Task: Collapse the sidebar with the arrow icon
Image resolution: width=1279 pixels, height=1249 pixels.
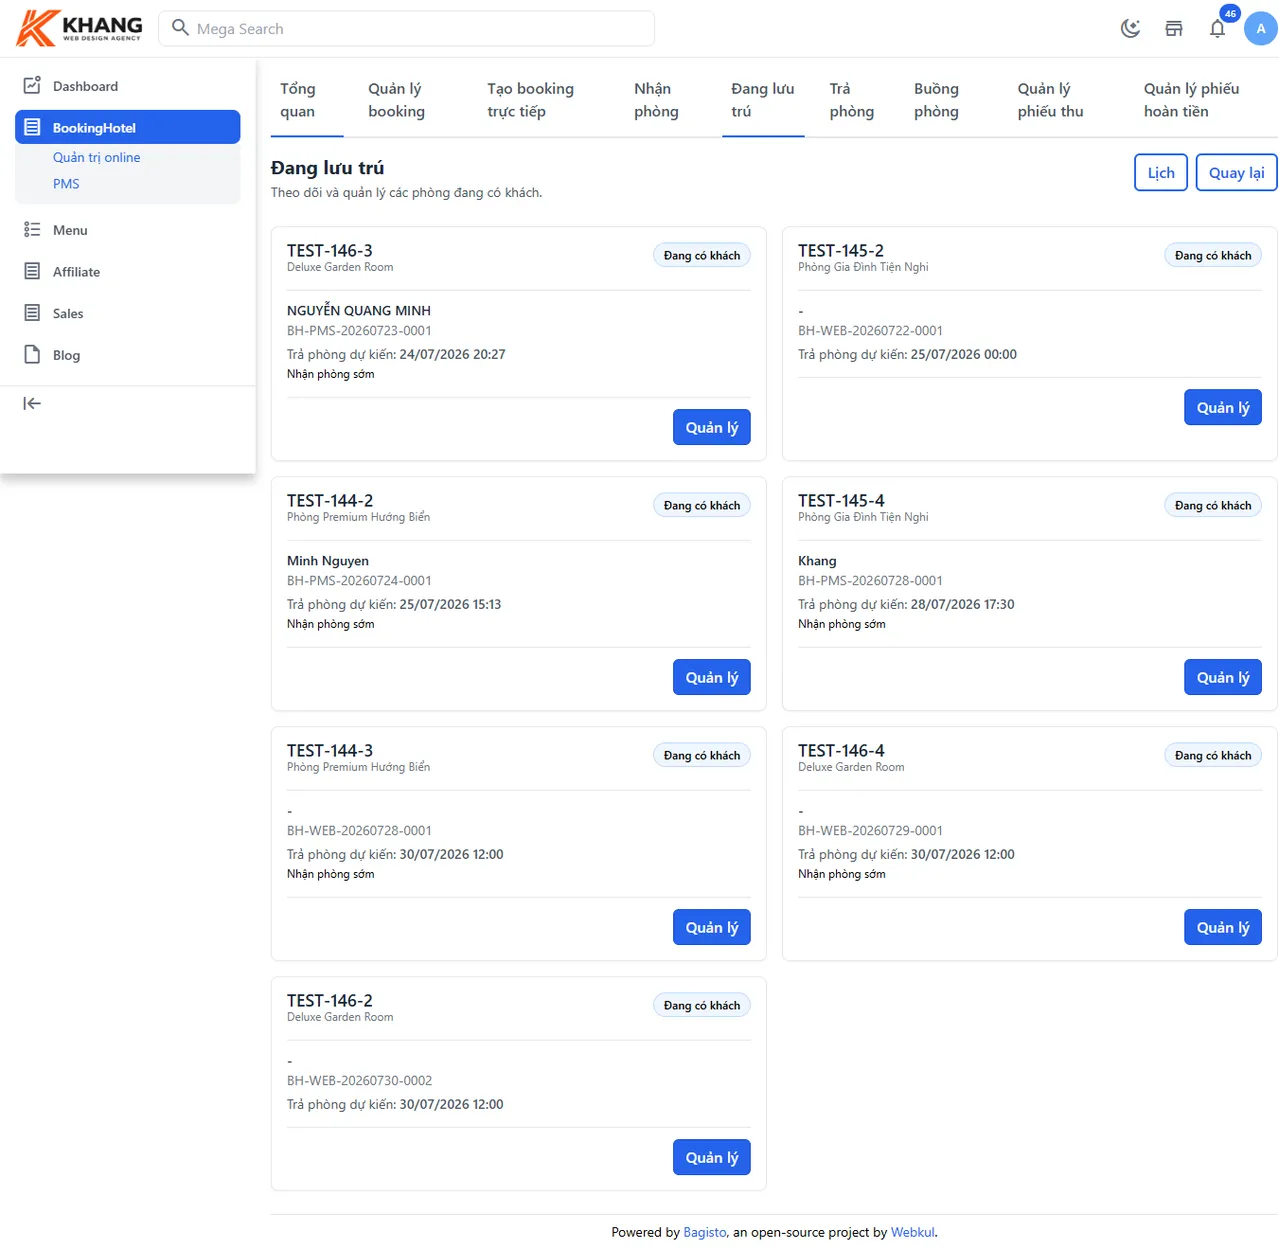Action: point(32,403)
